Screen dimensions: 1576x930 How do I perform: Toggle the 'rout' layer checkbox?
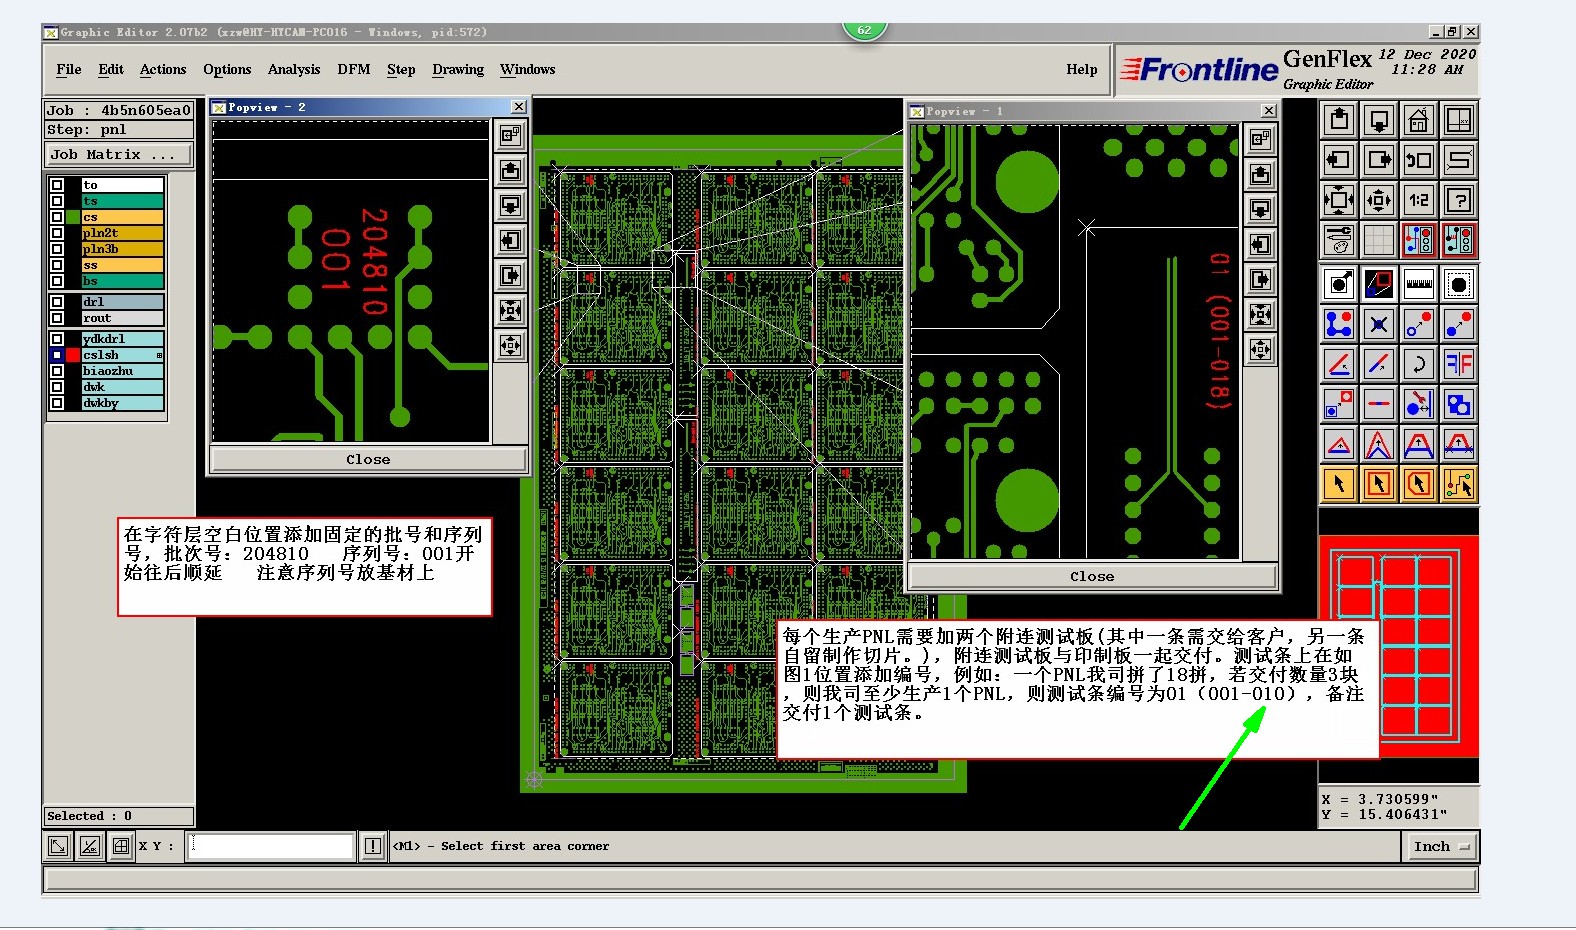(57, 318)
